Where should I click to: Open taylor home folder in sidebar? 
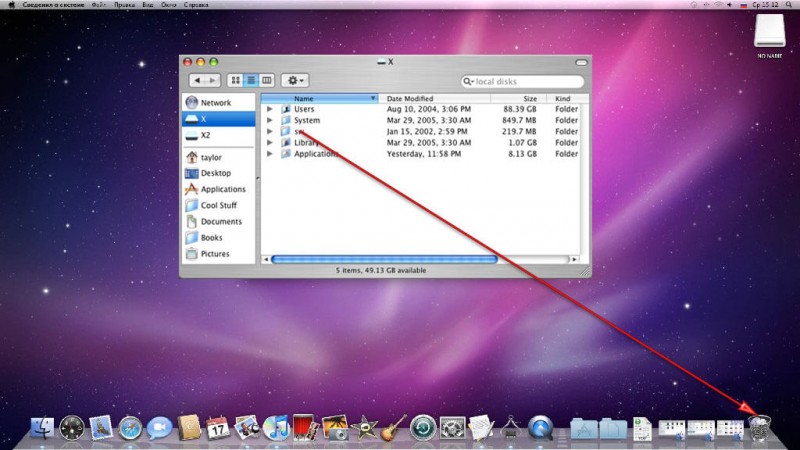pyautogui.click(x=218, y=157)
